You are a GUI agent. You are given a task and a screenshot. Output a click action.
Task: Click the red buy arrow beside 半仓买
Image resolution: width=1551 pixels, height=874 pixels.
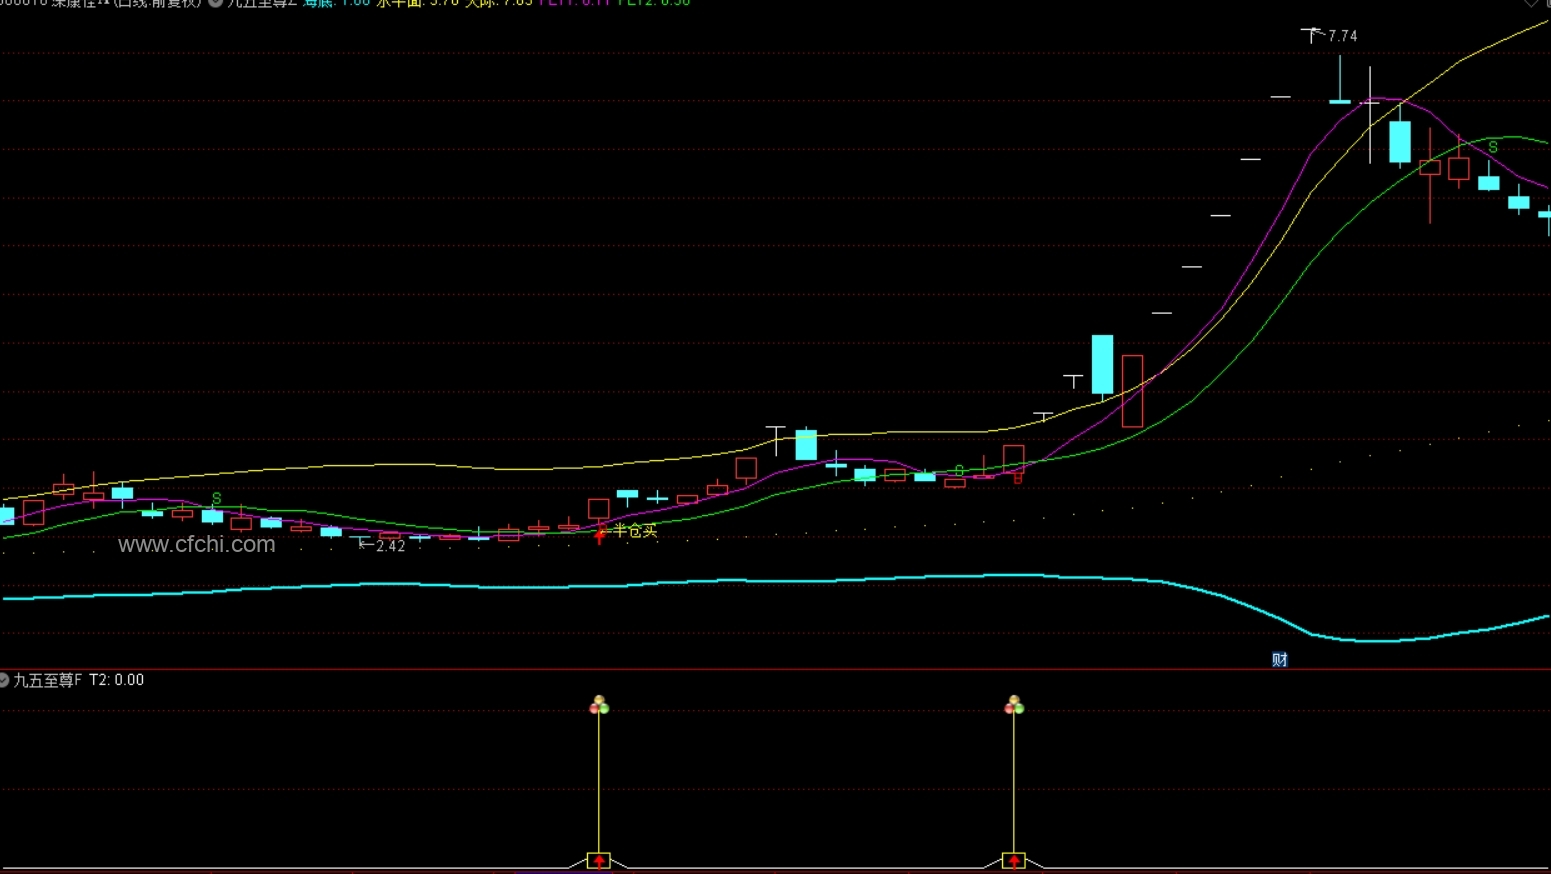pos(600,535)
